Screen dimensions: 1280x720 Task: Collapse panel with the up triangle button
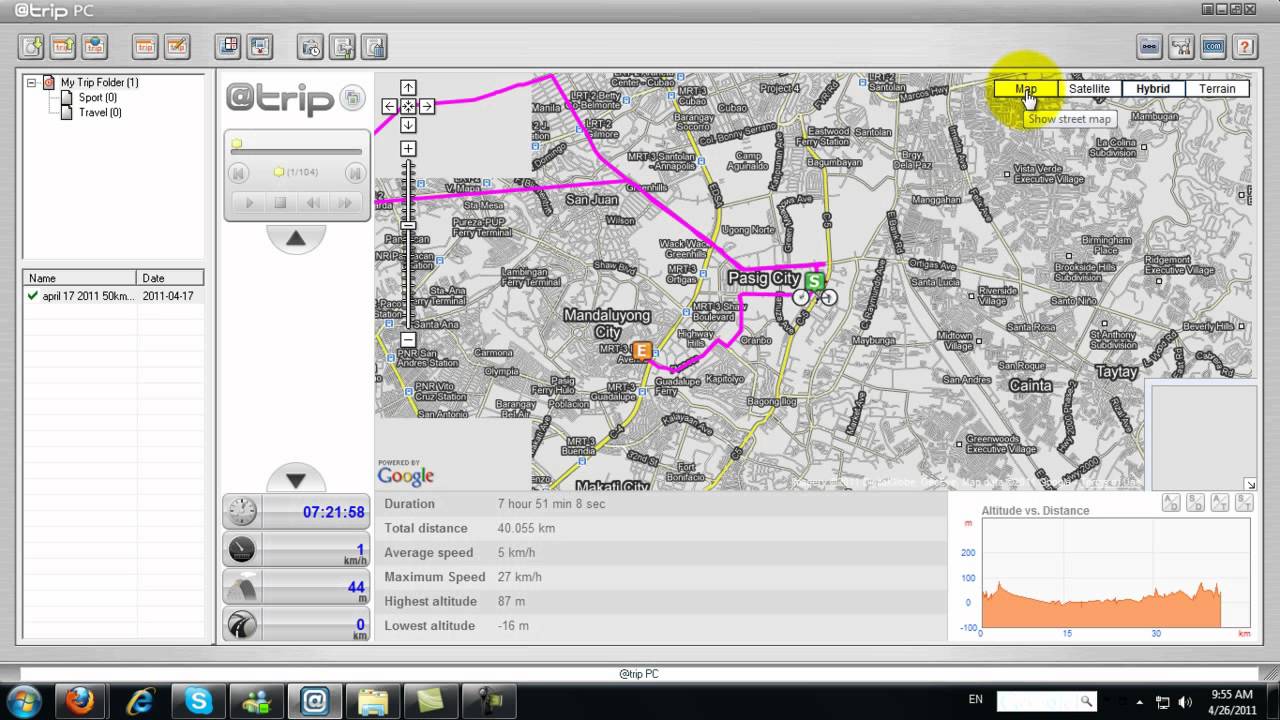(x=296, y=238)
